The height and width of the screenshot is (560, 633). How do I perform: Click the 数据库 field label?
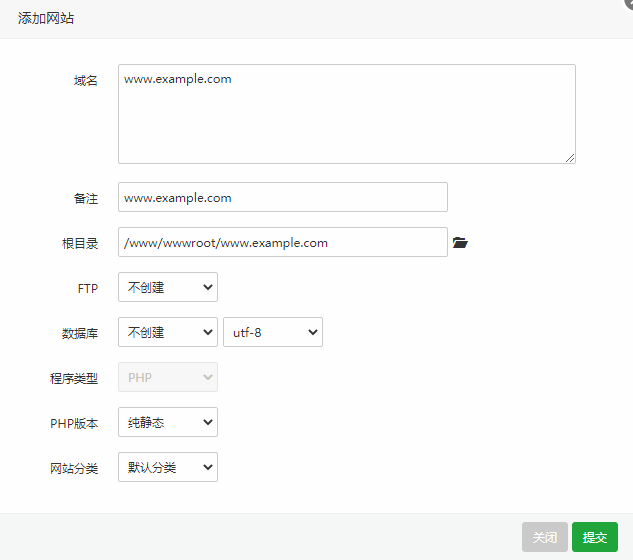(80, 333)
